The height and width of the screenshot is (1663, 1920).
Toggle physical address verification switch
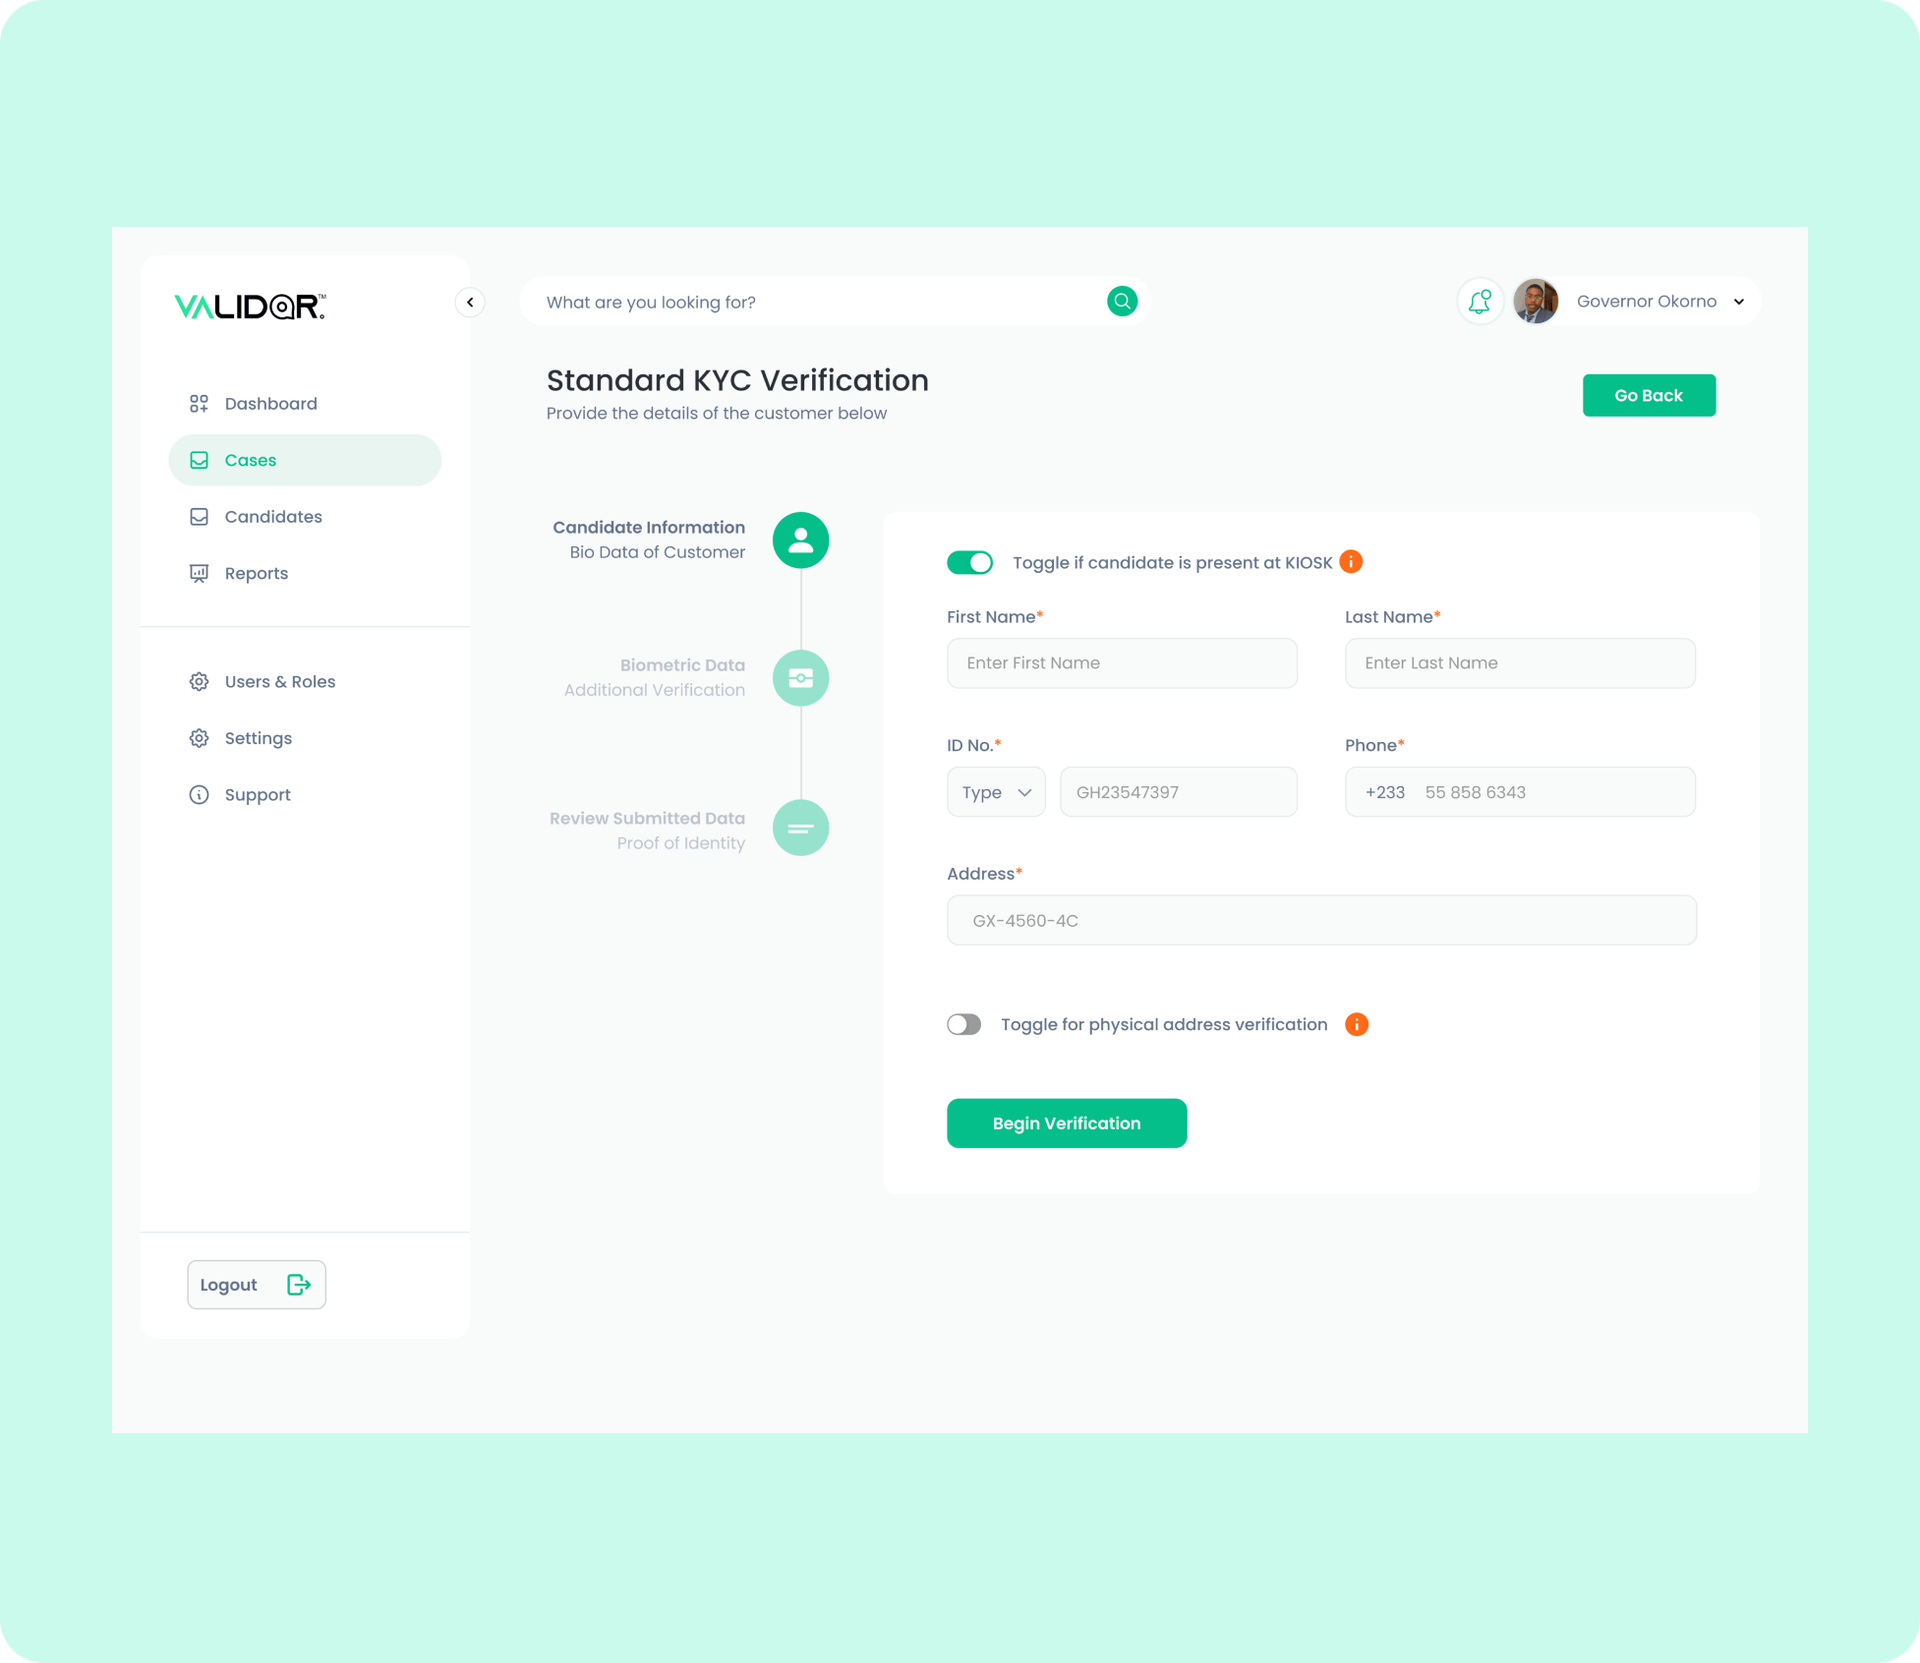pos(963,1023)
